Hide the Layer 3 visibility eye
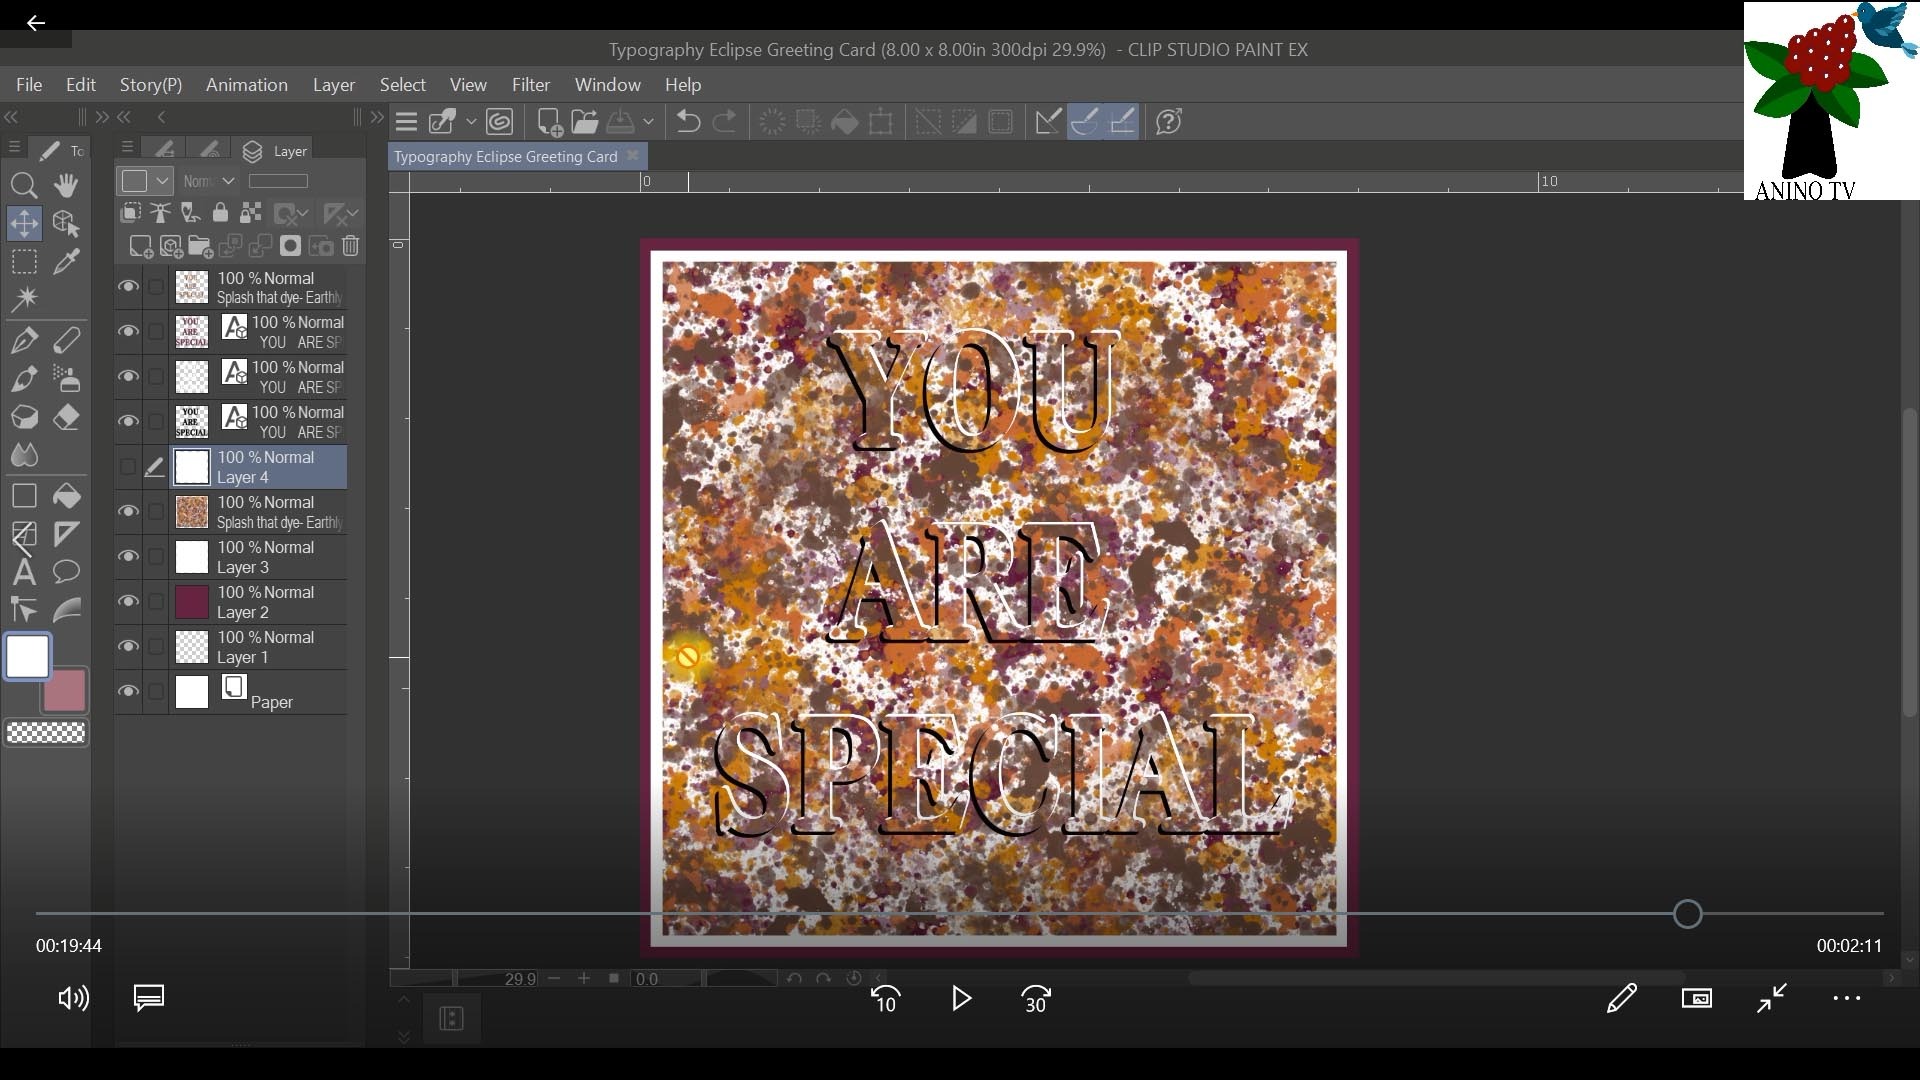The width and height of the screenshot is (1920, 1080). (x=128, y=556)
